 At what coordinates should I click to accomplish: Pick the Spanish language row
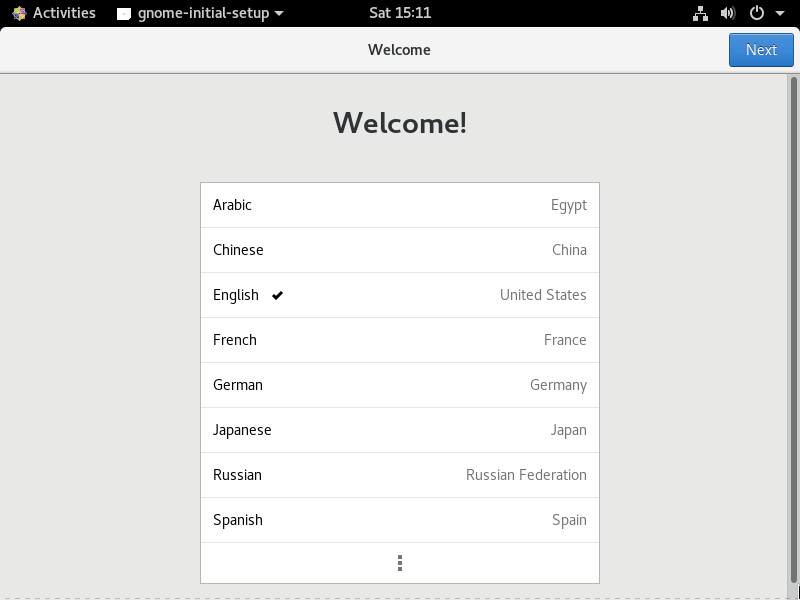point(400,520)
